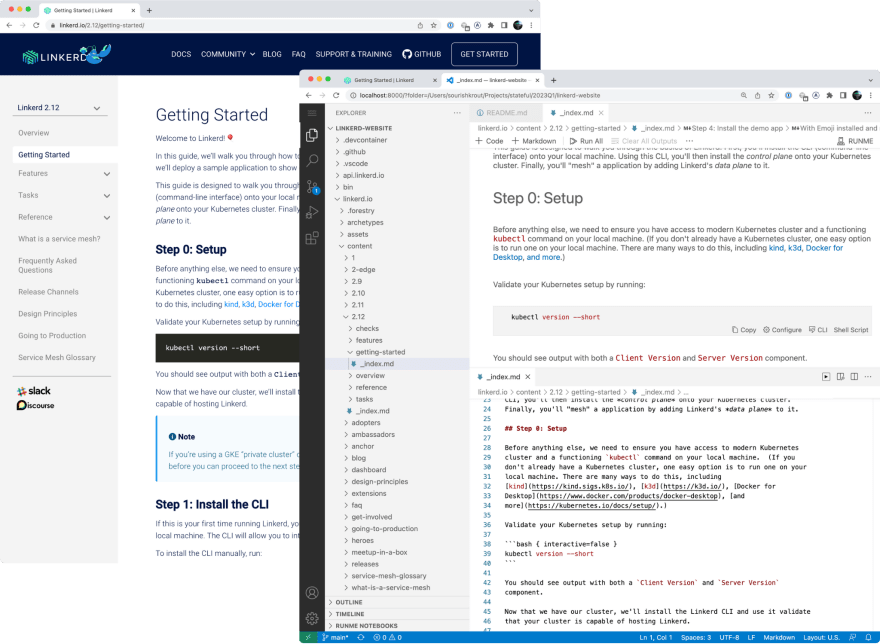The image size is (880, 644).
Task: Open Run and Debug view
Action: 312,212
